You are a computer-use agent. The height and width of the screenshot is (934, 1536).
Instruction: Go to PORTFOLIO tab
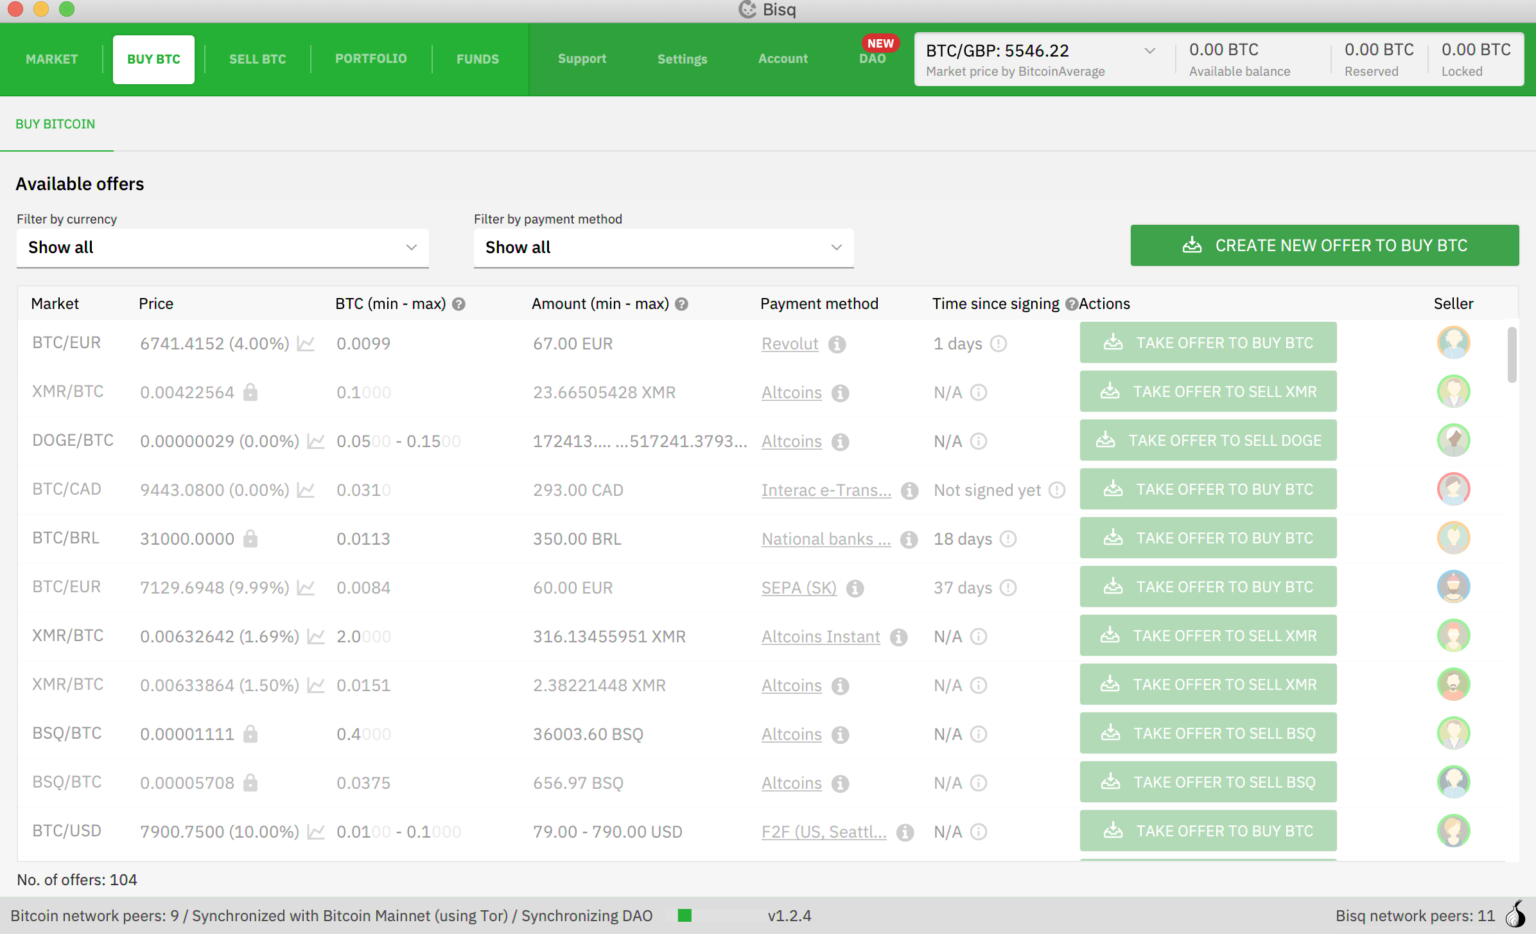coord(371,59)
